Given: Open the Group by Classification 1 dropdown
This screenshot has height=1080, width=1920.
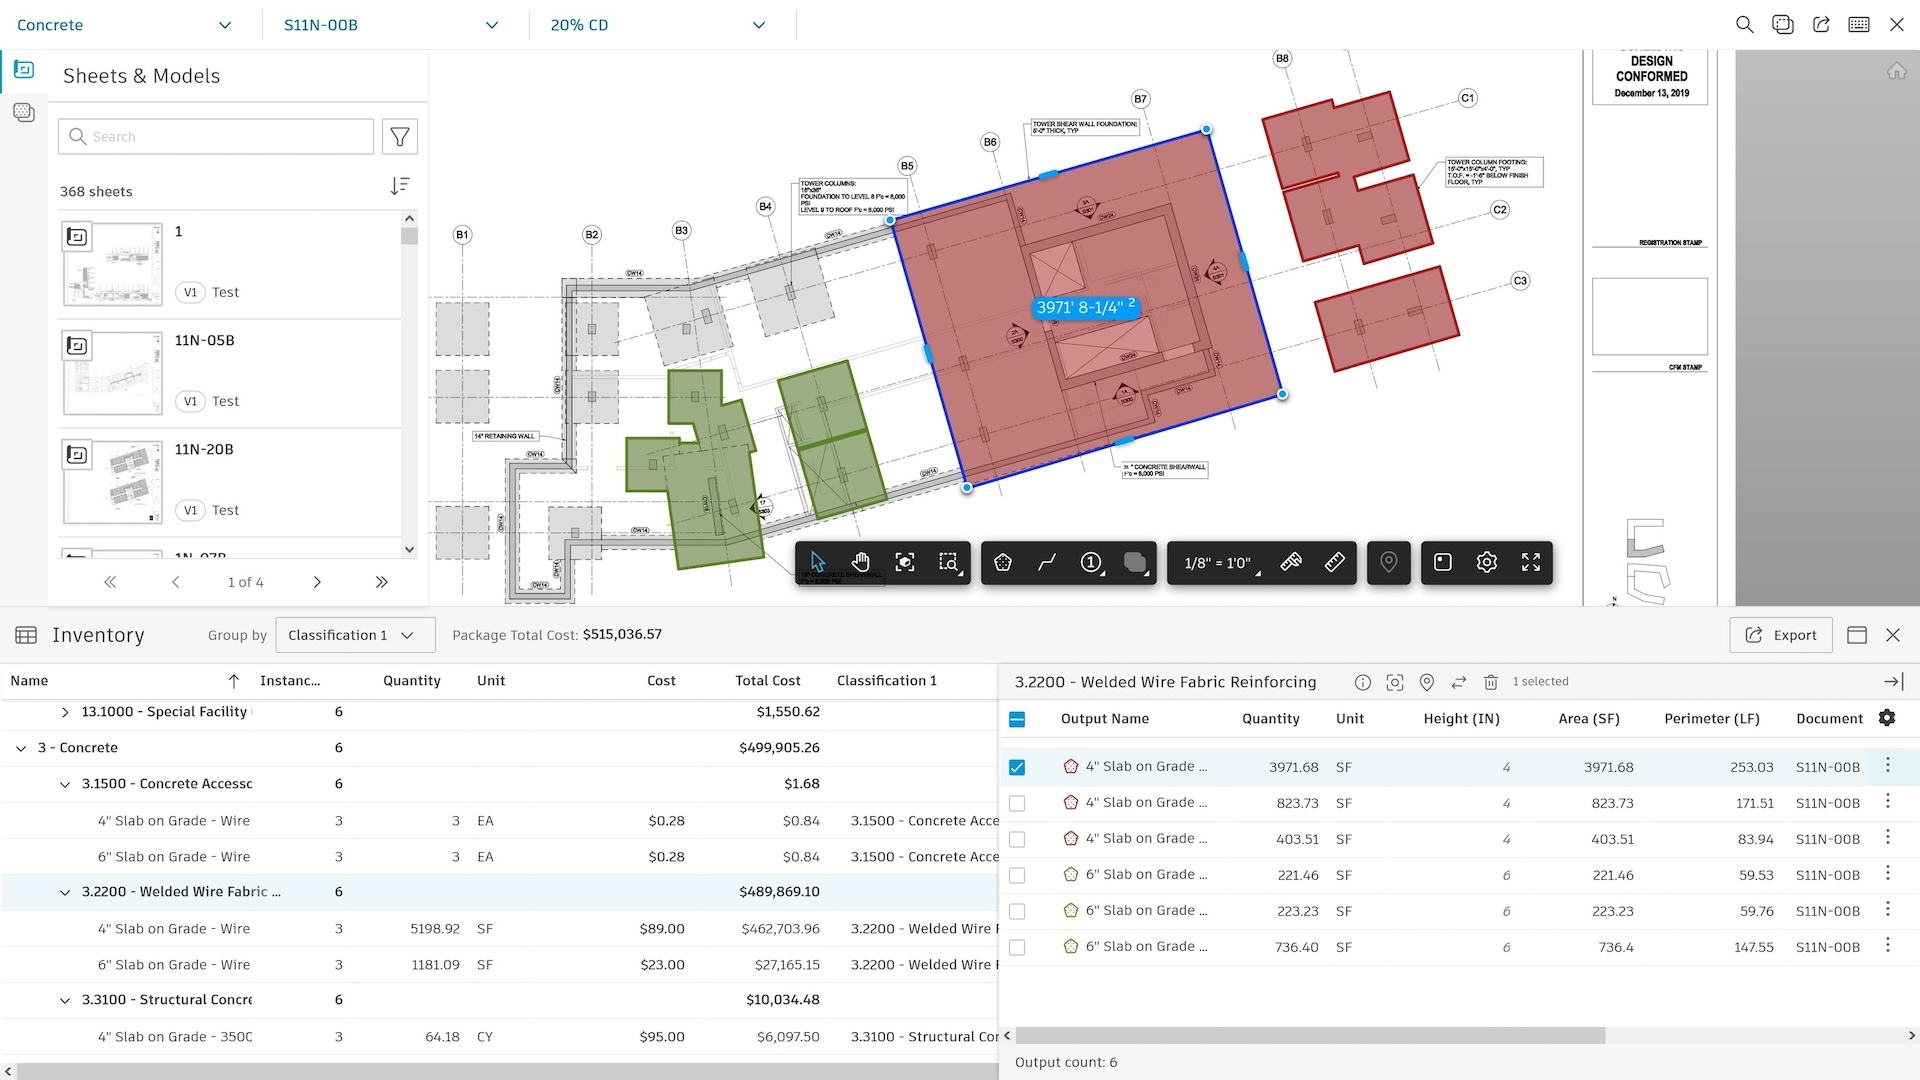Looking at the screenshot, I should point(355,635).
